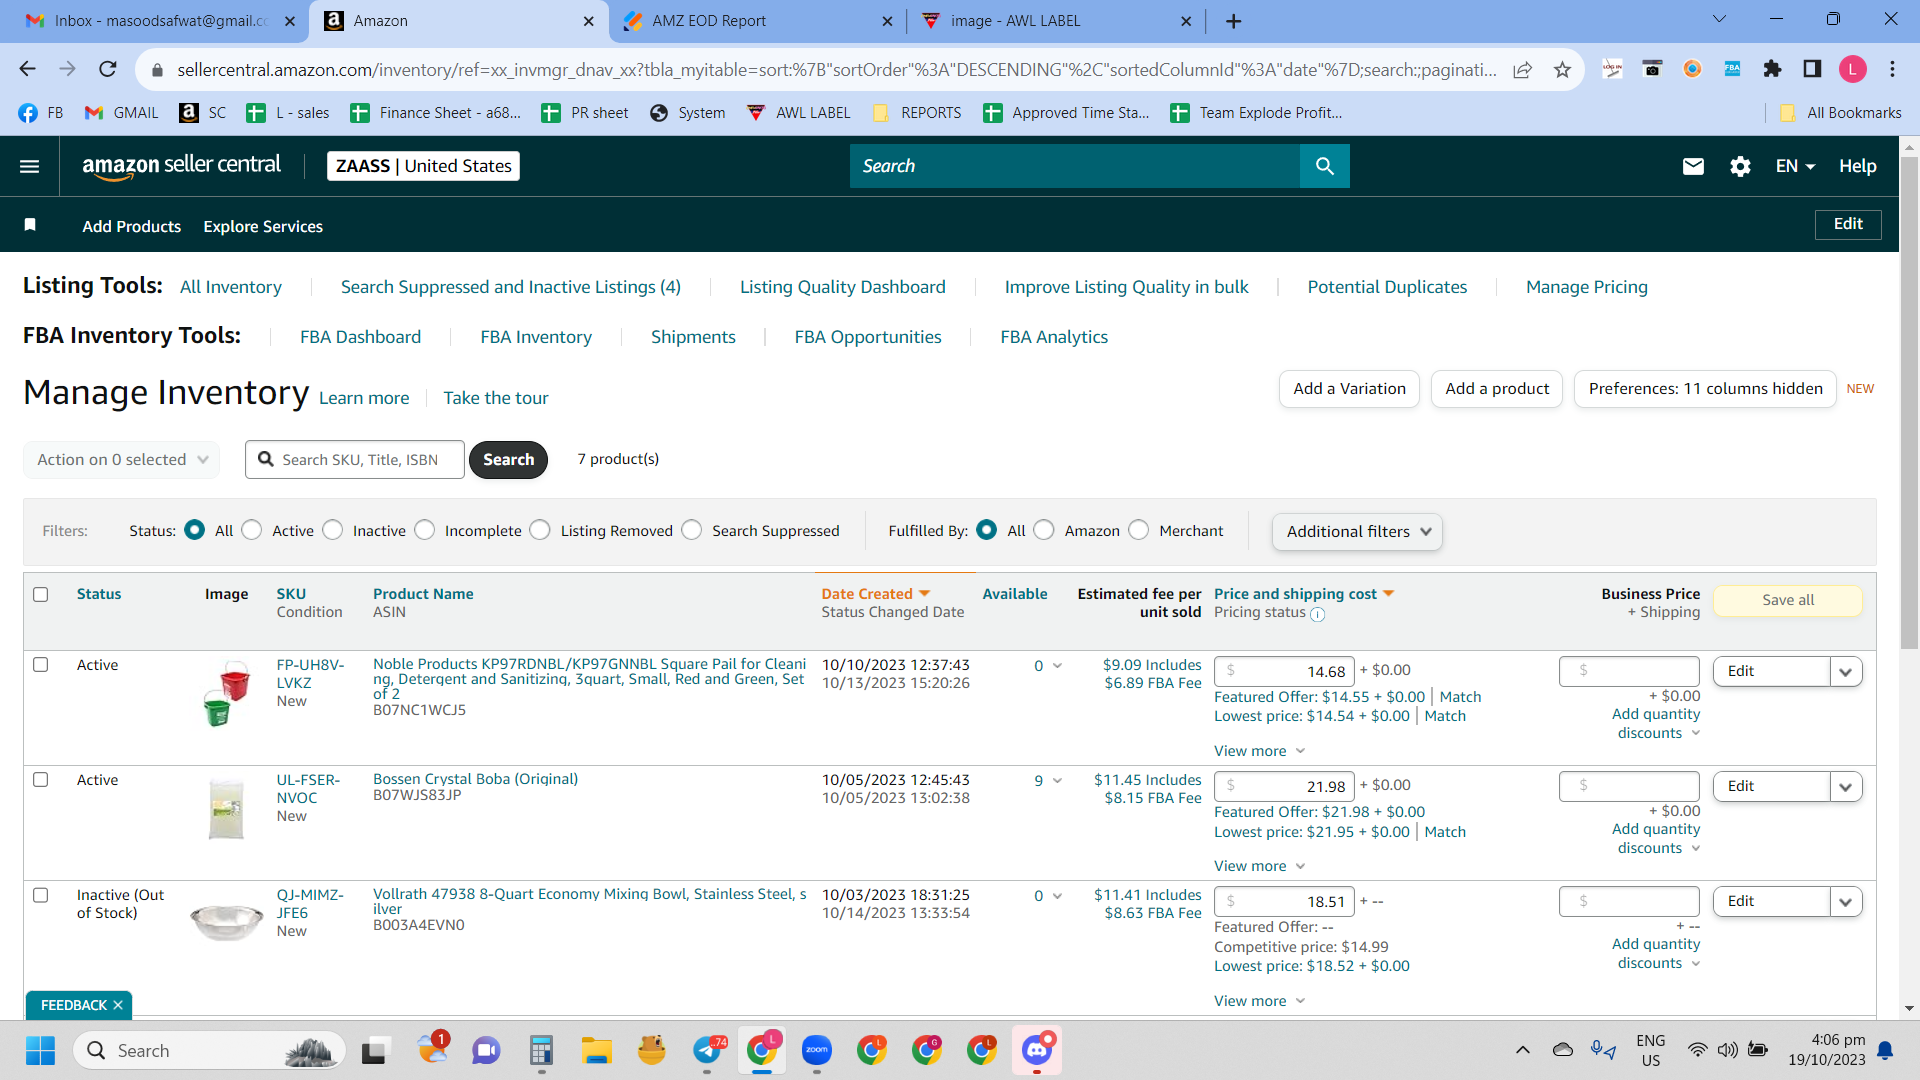The width and height of the screenshot is (1920, 1080).
Task: Click the Save all button
Action: click(x=1788, y=600)
